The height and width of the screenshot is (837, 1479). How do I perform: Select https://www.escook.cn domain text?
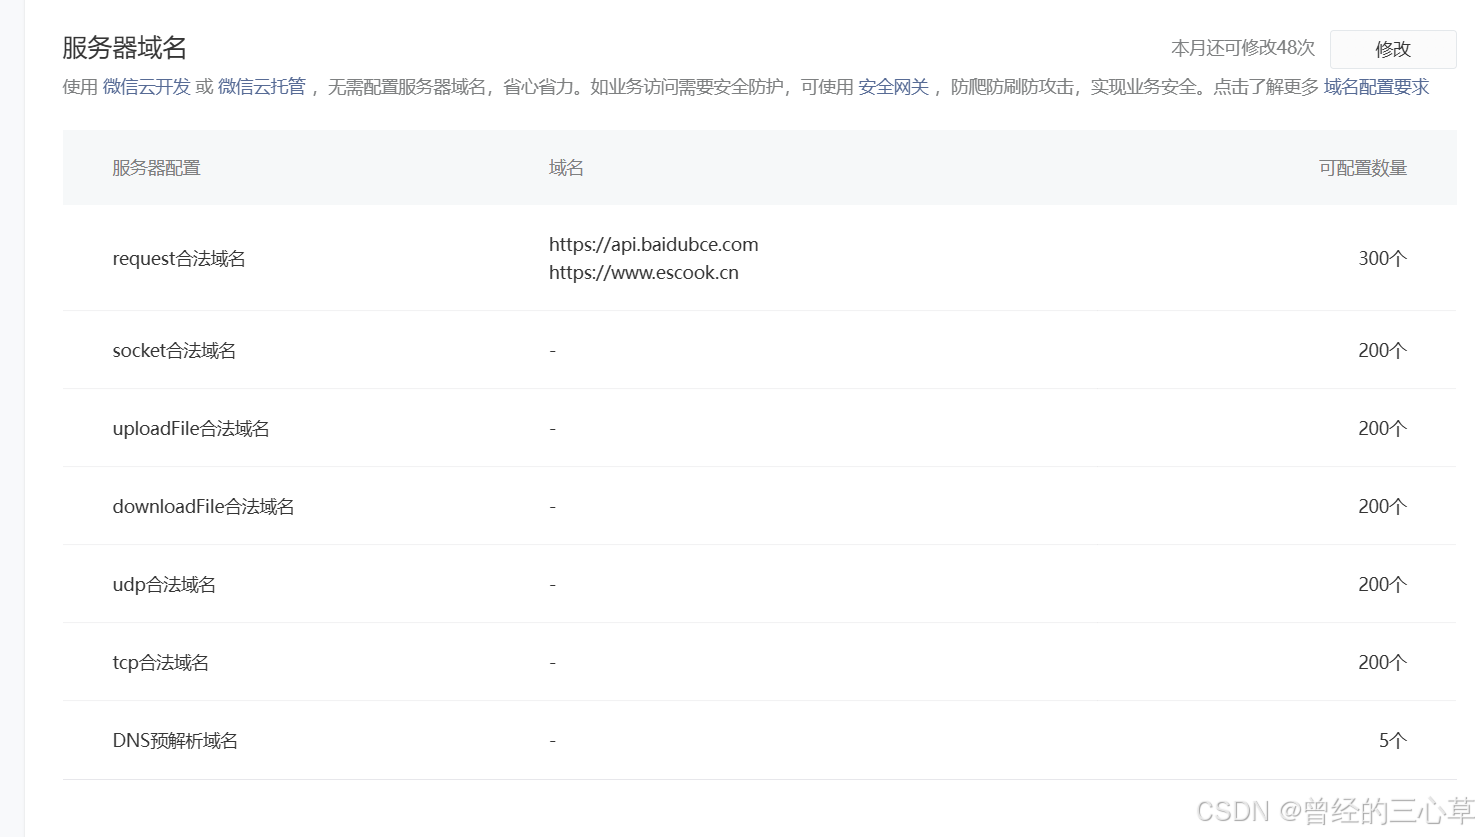pyautogui.click(x=644, y=273)
